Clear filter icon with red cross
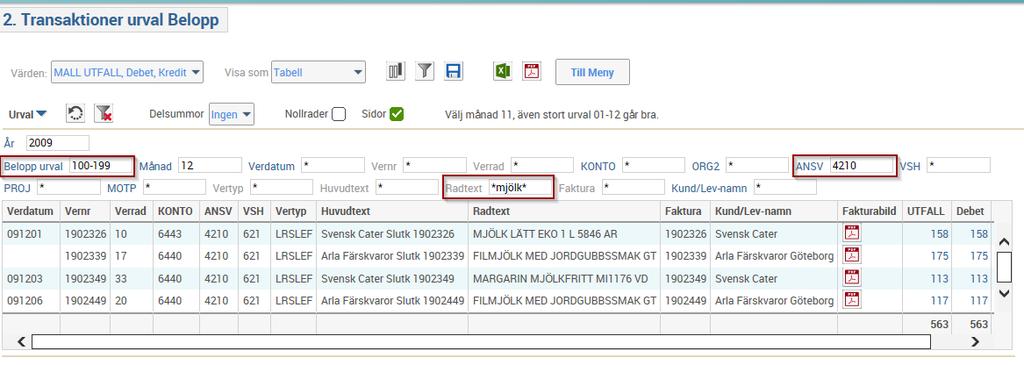Image resolution: width=1024 pixels, height=365 pixels. (103, 114)
